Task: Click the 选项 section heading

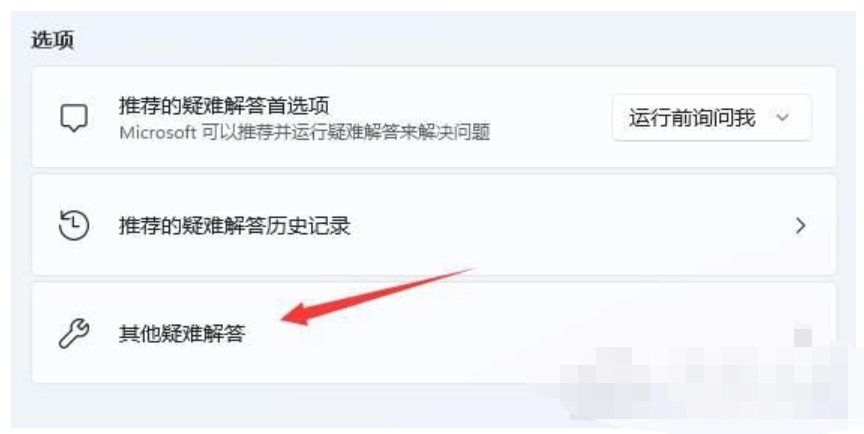Action: click(52, 40)
